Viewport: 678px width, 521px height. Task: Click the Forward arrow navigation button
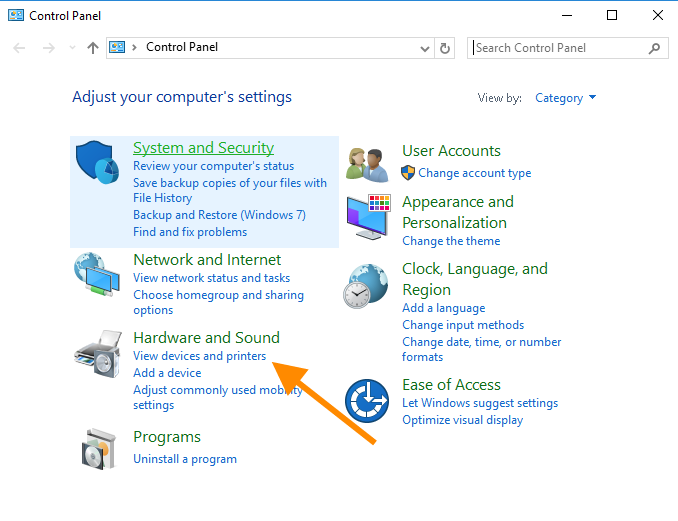[49, 48]
